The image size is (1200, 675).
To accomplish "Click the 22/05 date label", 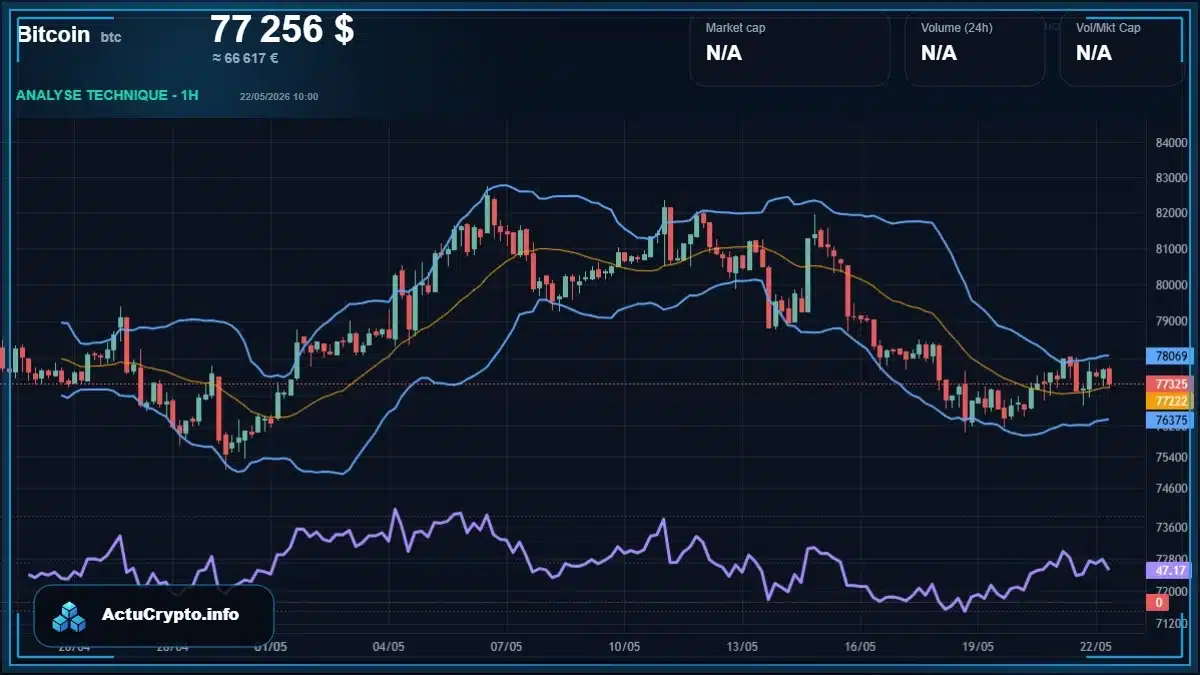I will (1096, 647).
